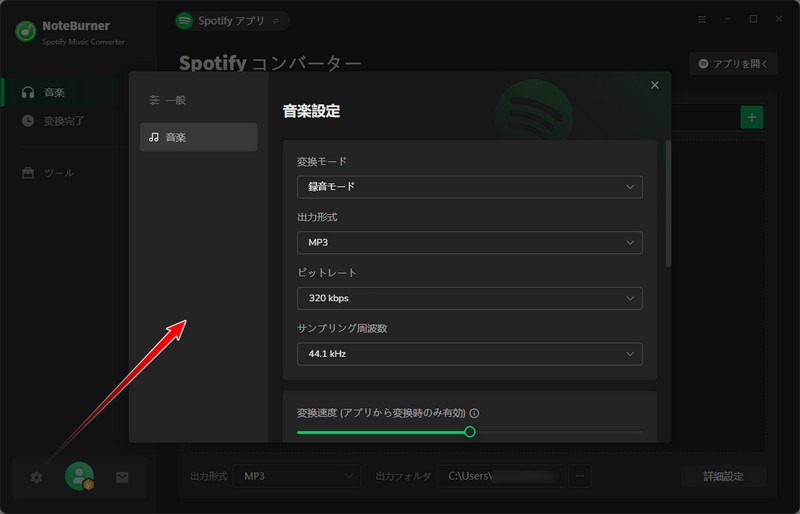Switch to 一般 settings tab

click(x=198, y=100)
